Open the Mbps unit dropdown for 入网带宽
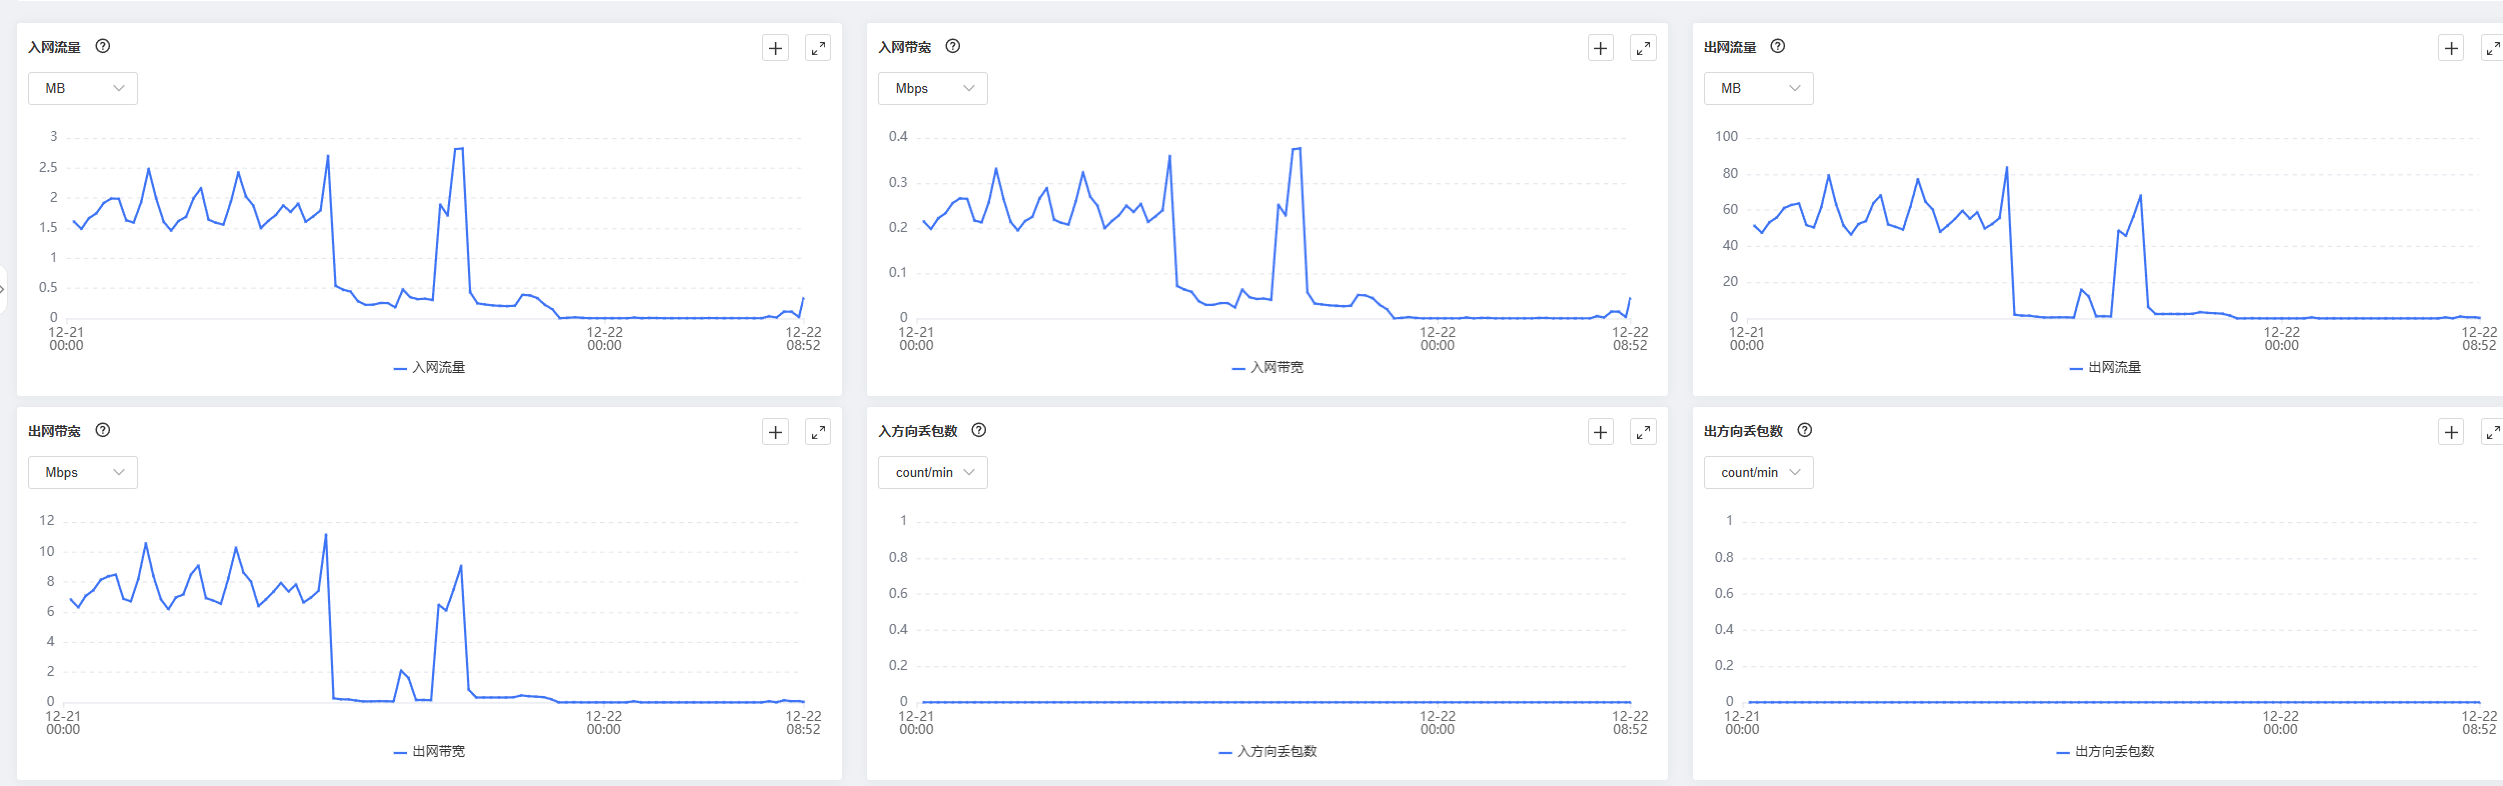Screen dimensions: 2503x786 pyautogui.click(x=933, y=89)
